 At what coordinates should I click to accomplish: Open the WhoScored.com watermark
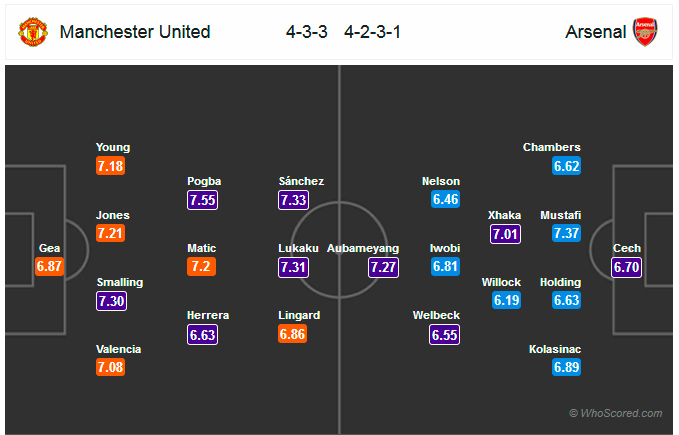point(616,413)
